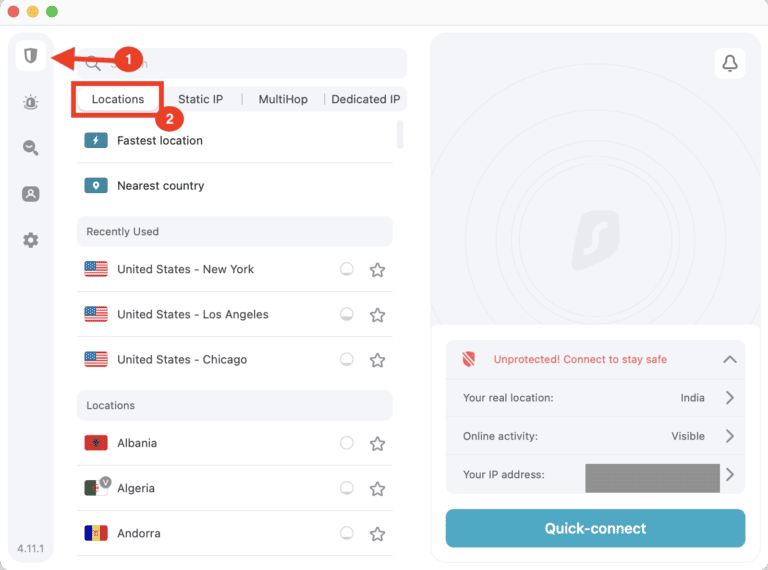Screen dimensions: 768x570
Task: Click the Fastest location lightning icon
Action: pos(96,141)
